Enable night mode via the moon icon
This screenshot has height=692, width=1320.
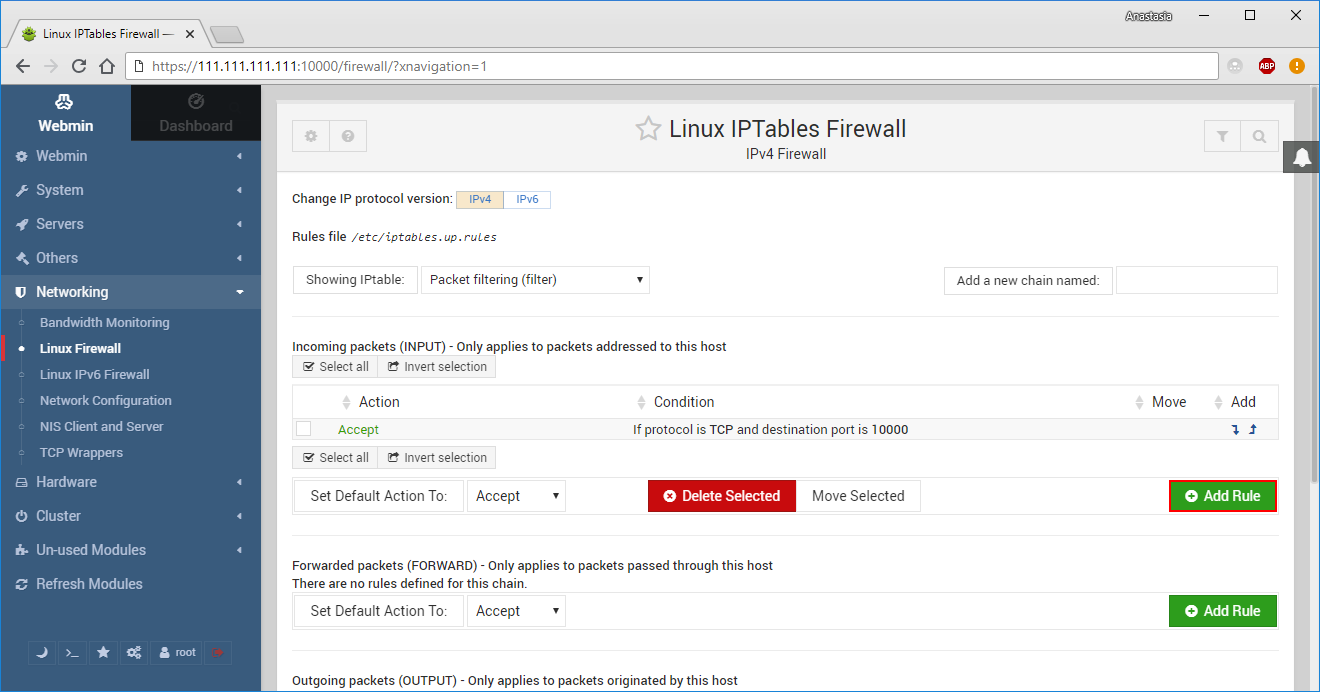(x=41, y=652)
